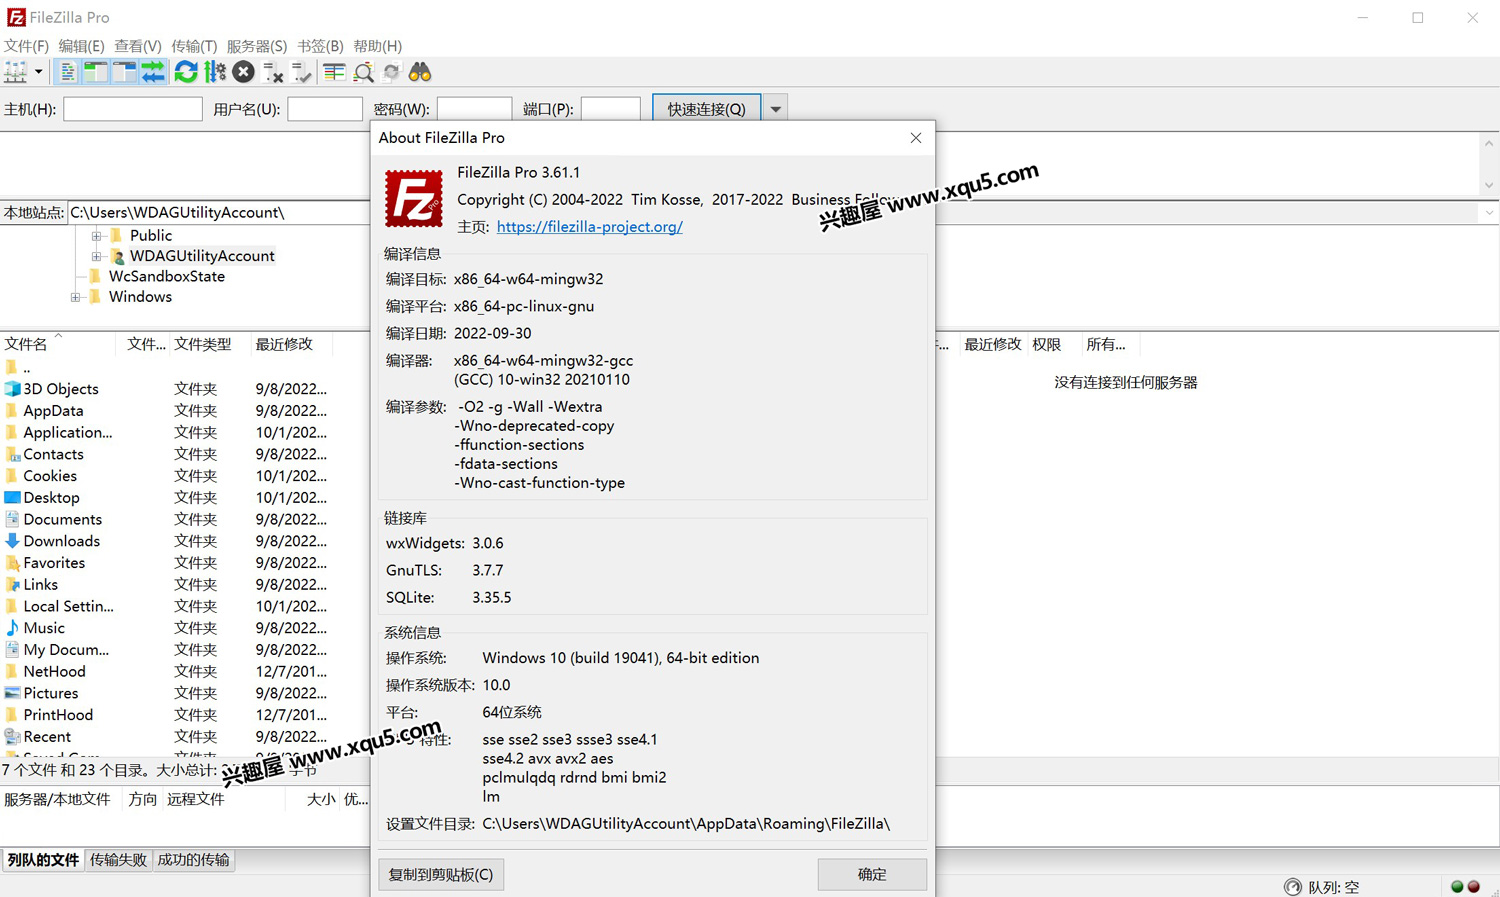Image resolution: width=1500 pixels, height=897 pixels.
Task: Click the 快速连接(Q) button
Action: pos(706,109)
